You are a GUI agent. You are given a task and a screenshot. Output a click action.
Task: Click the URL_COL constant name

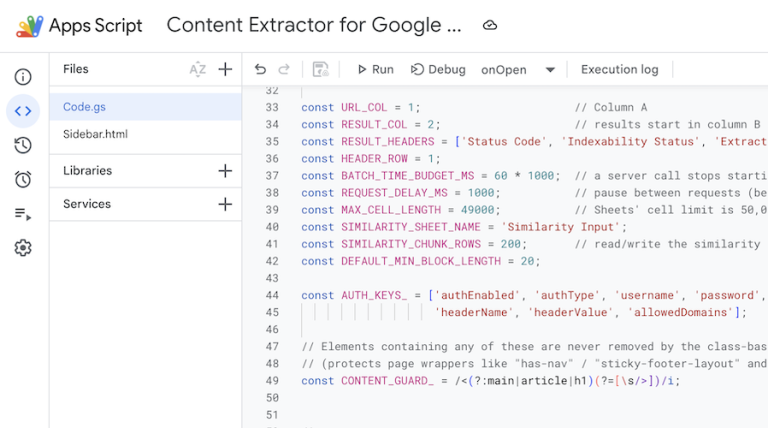point(364,107)
